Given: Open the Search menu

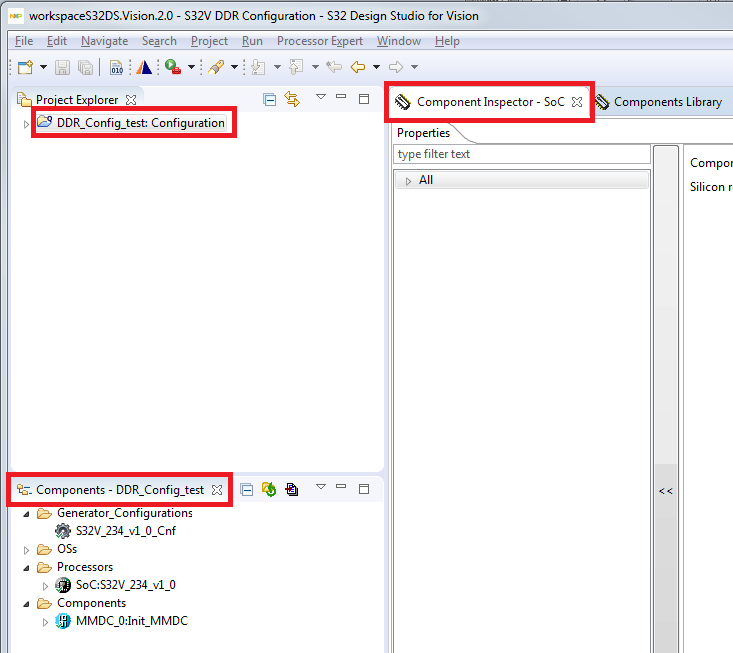Looking at the screenshot, I should point(159,41).
